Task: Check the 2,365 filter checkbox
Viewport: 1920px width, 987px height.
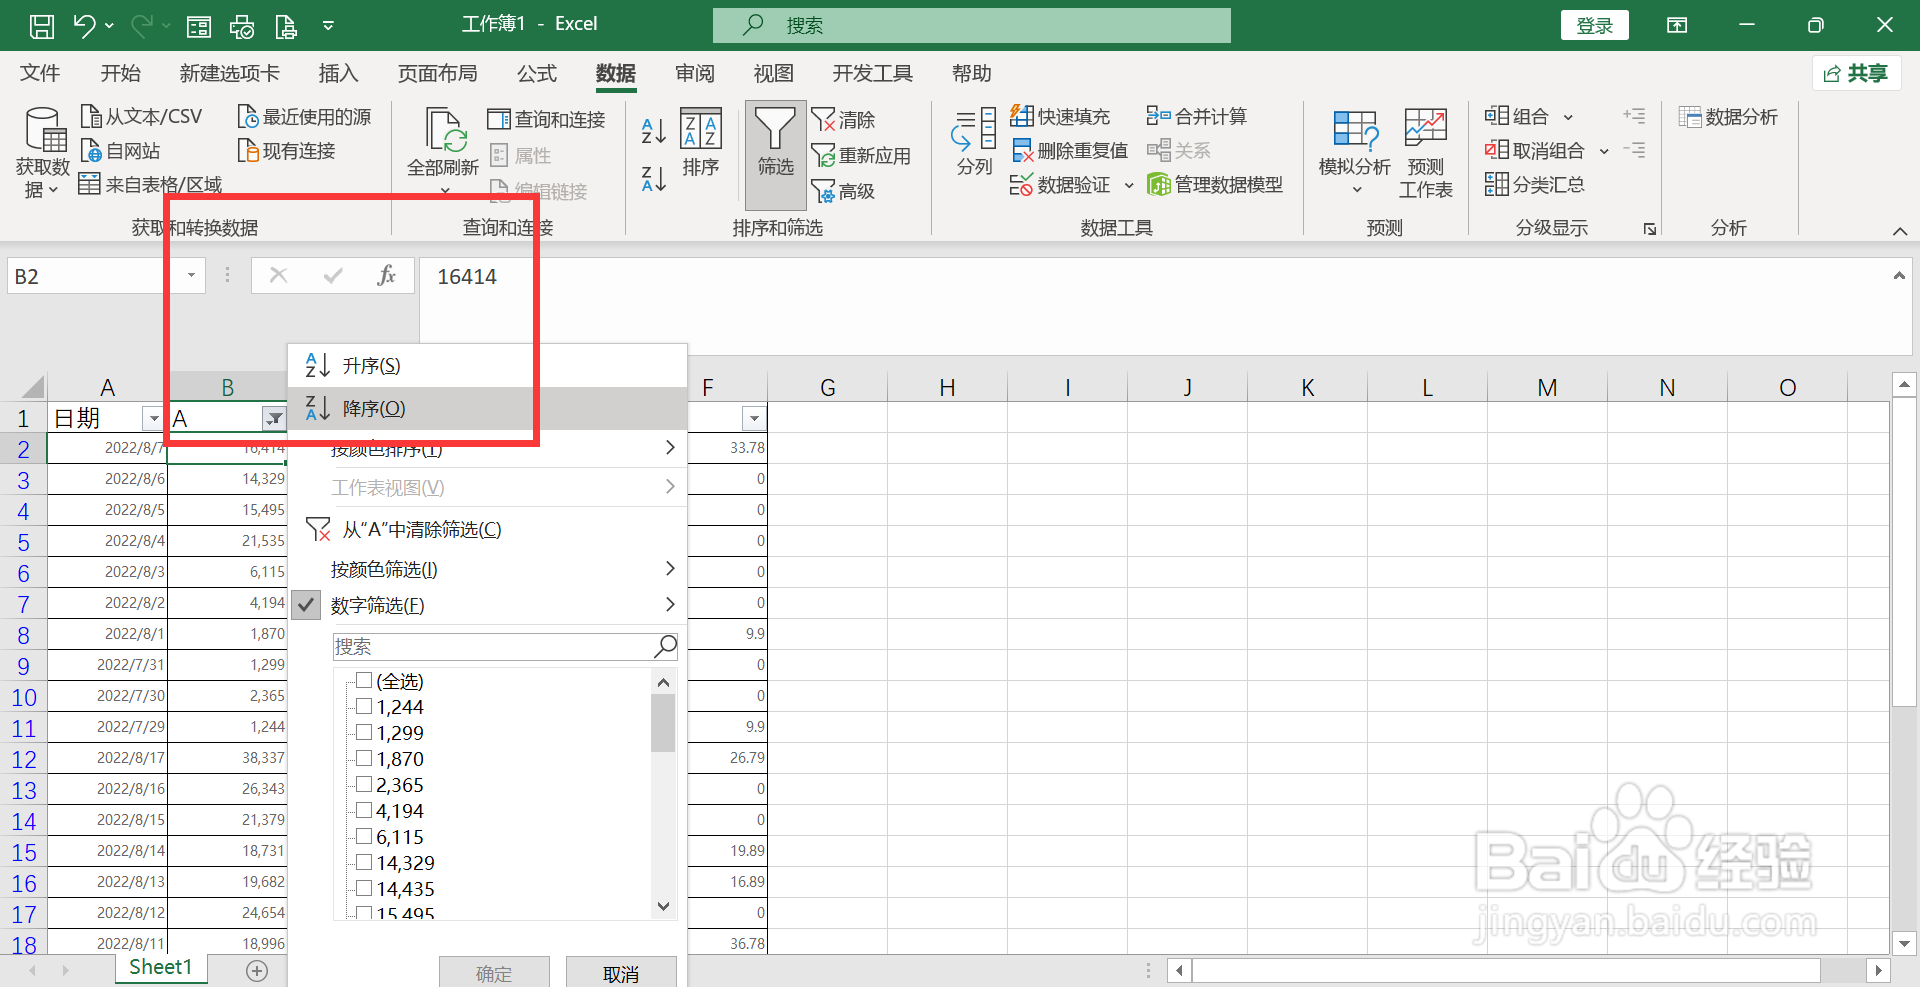Action: (364, 785)
